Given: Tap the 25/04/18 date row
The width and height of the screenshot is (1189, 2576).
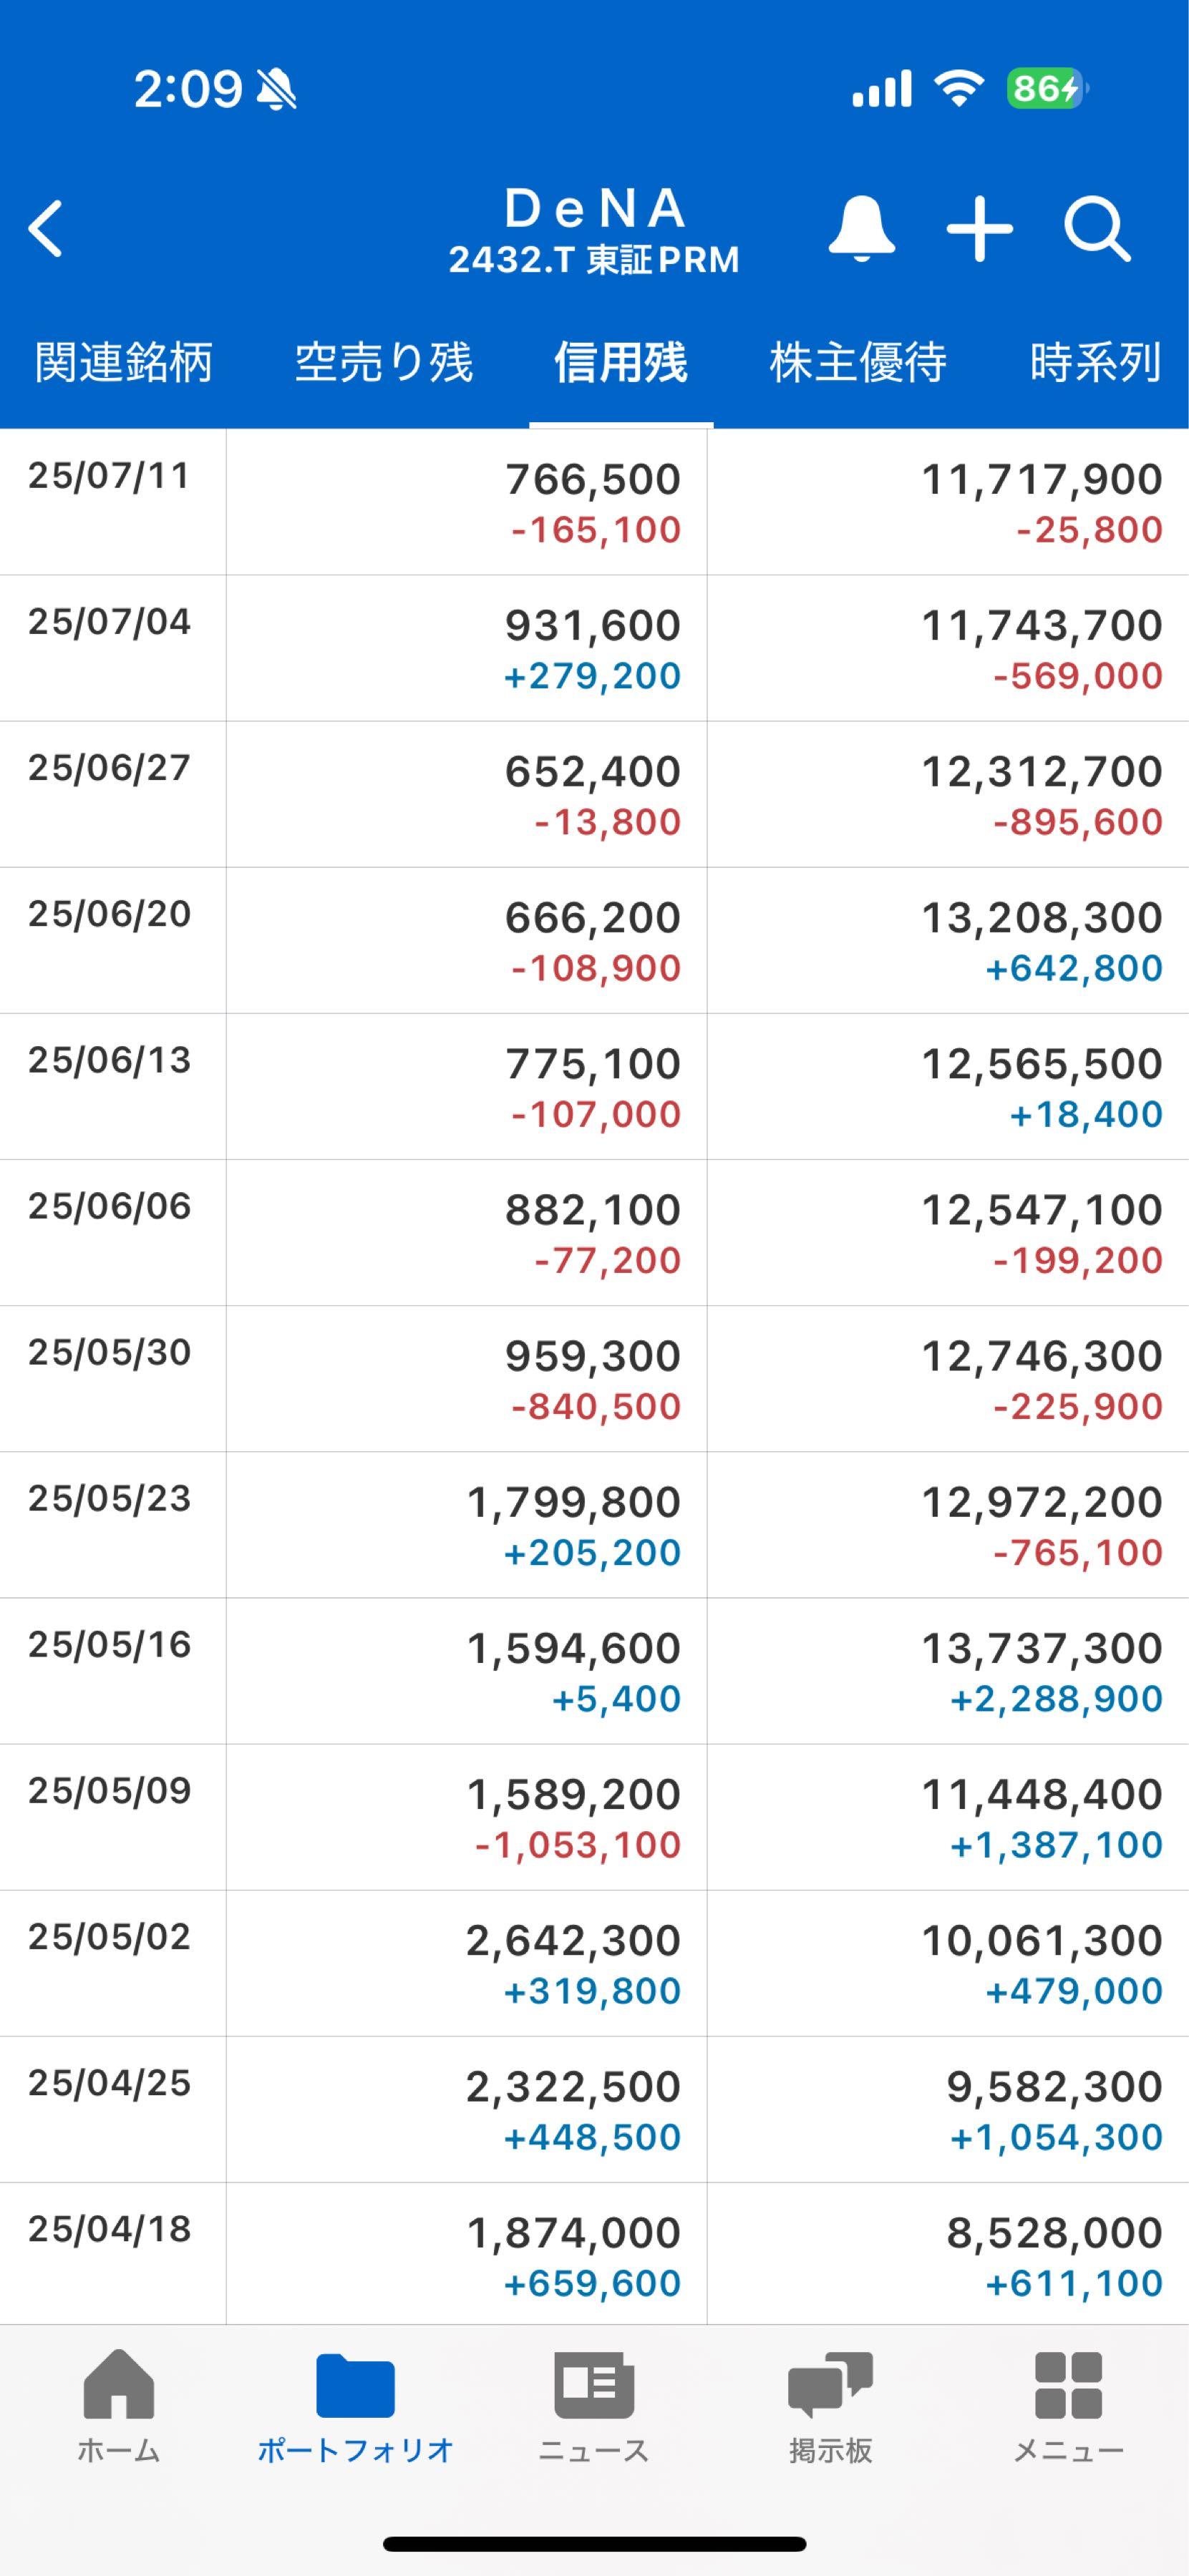Looking at the screenshot, I should (x=110, y=2228).
